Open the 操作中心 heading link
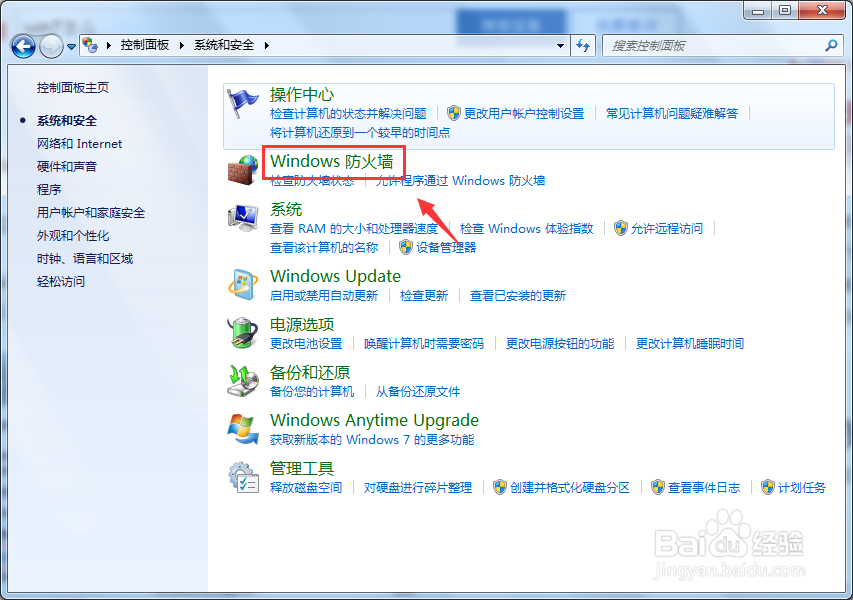 coord(302,95)
